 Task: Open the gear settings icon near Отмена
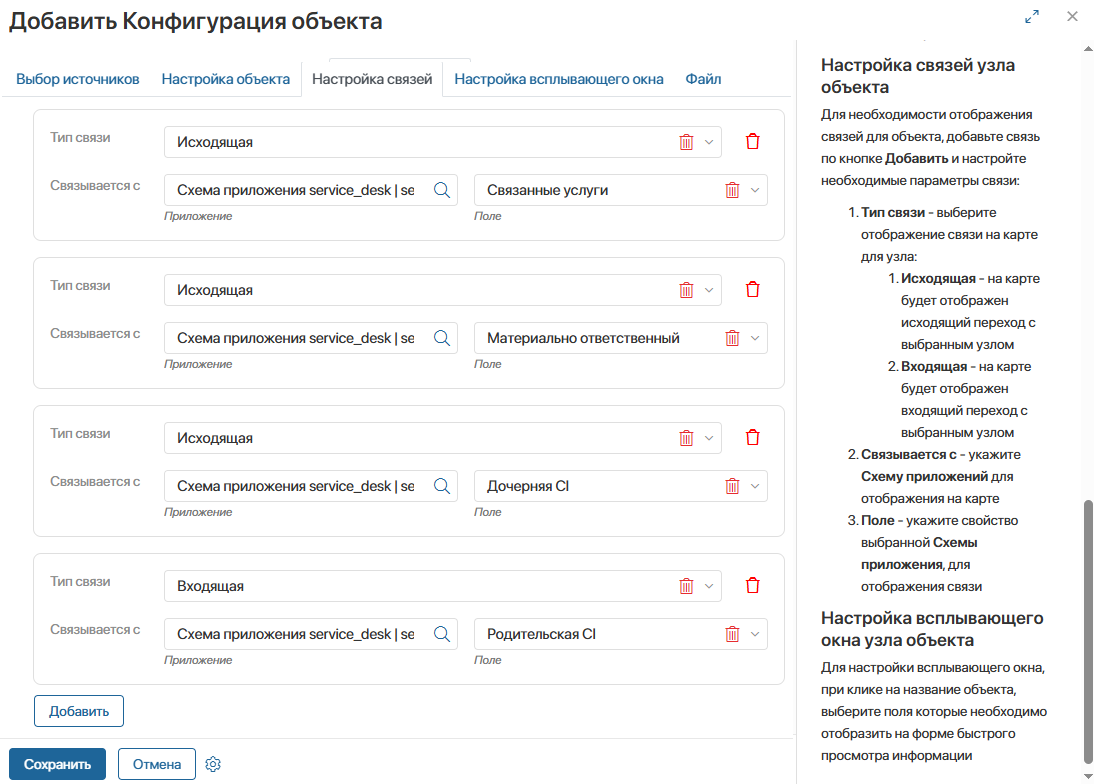[x=212, y=765]
